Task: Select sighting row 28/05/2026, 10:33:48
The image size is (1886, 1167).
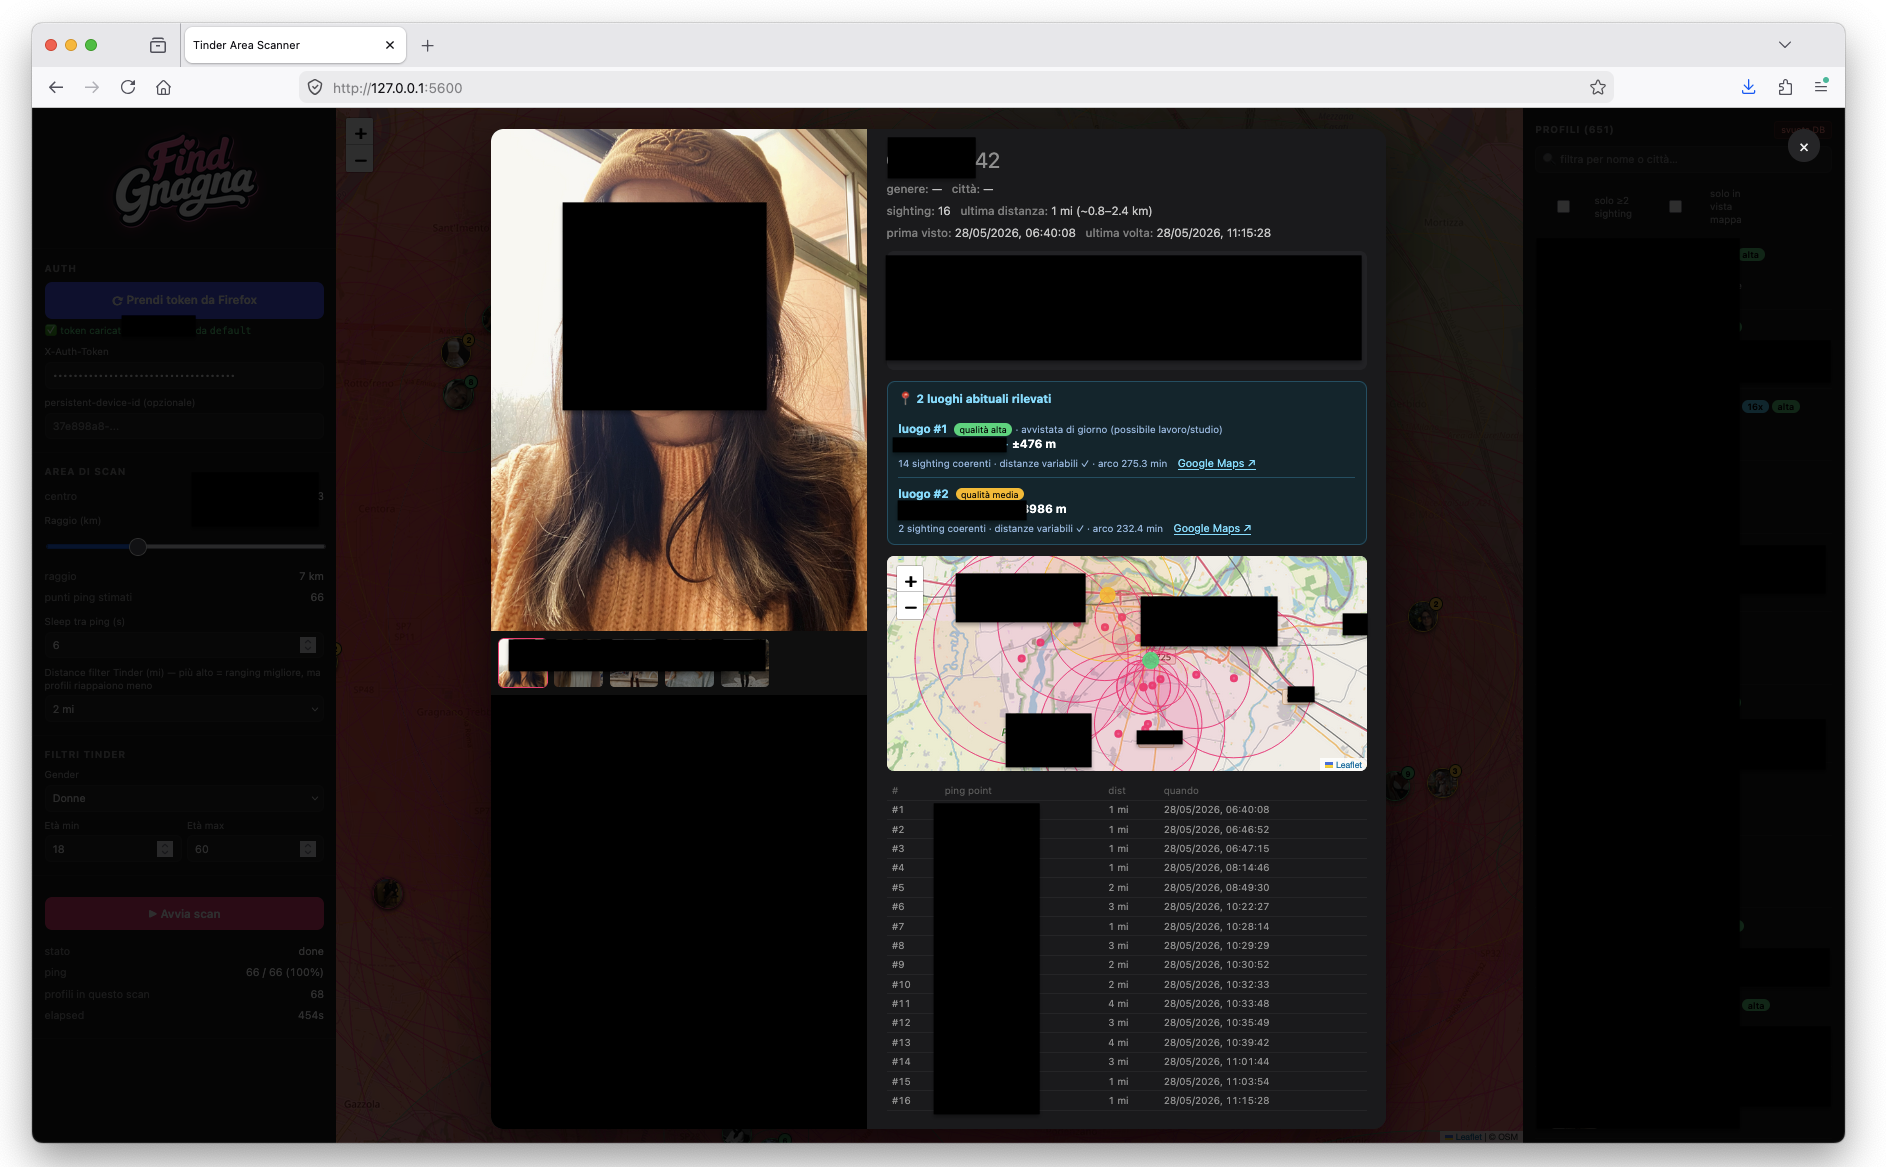Action: [x=1127, y=1004]
